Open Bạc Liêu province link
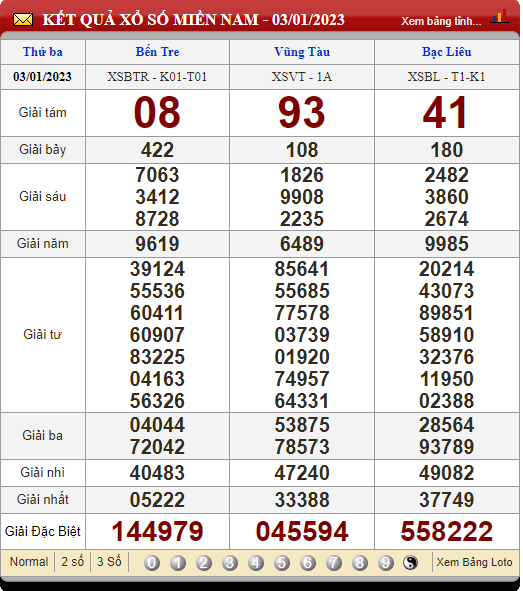 pos(447,52)
